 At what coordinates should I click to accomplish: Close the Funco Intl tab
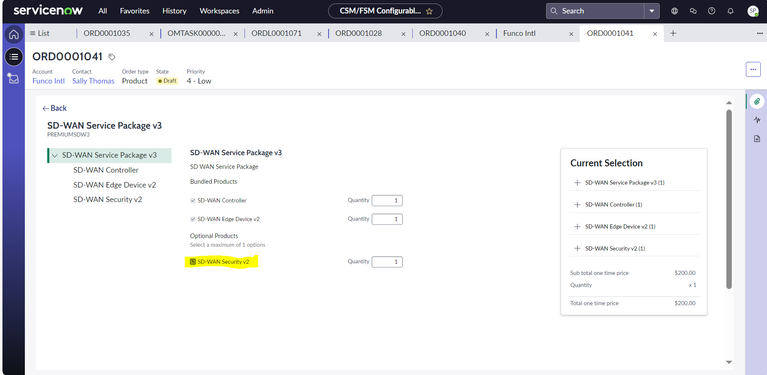click(x=571, y=34)
